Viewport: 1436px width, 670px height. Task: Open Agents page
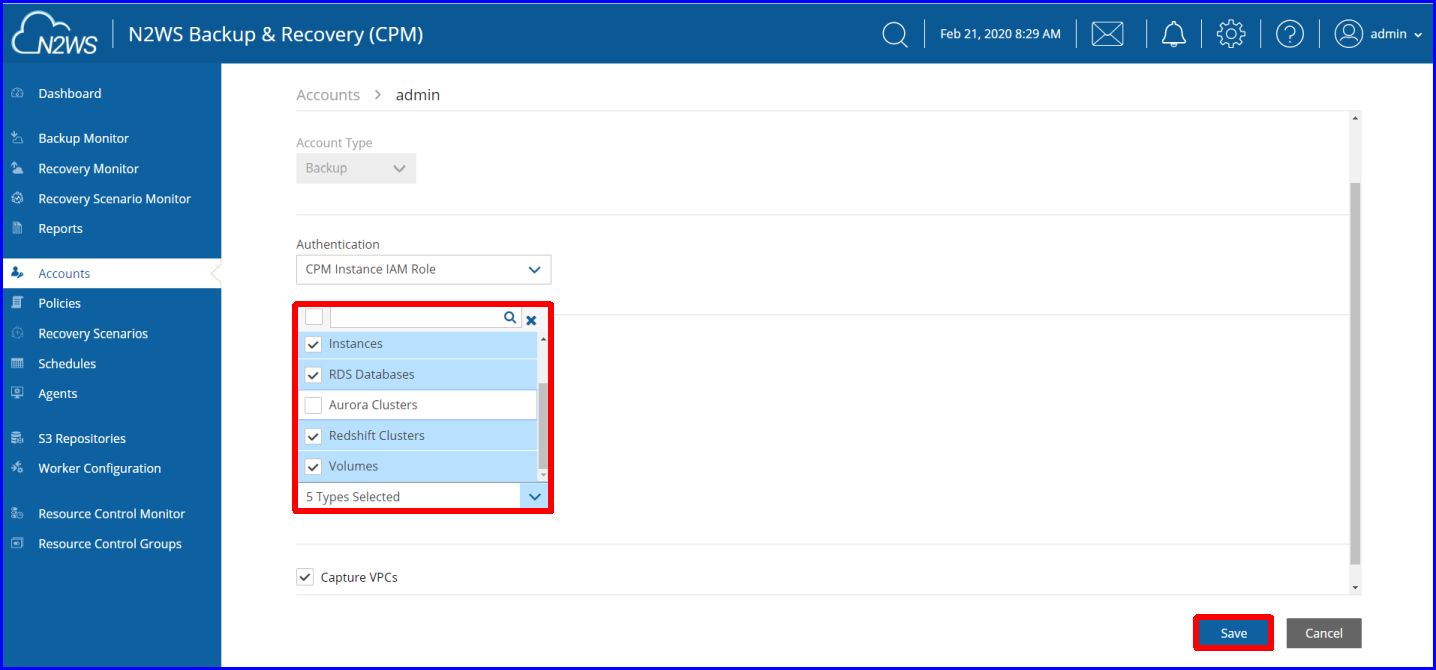click(x=57, y=393)
